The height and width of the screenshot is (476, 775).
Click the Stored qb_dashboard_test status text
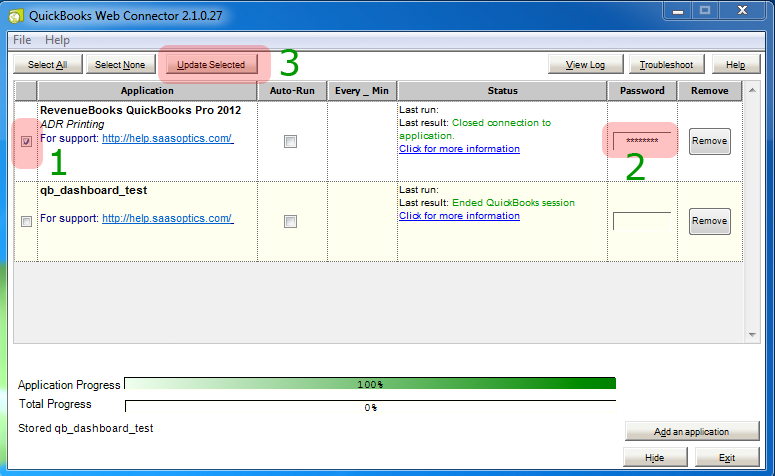(x=86, y=428)
